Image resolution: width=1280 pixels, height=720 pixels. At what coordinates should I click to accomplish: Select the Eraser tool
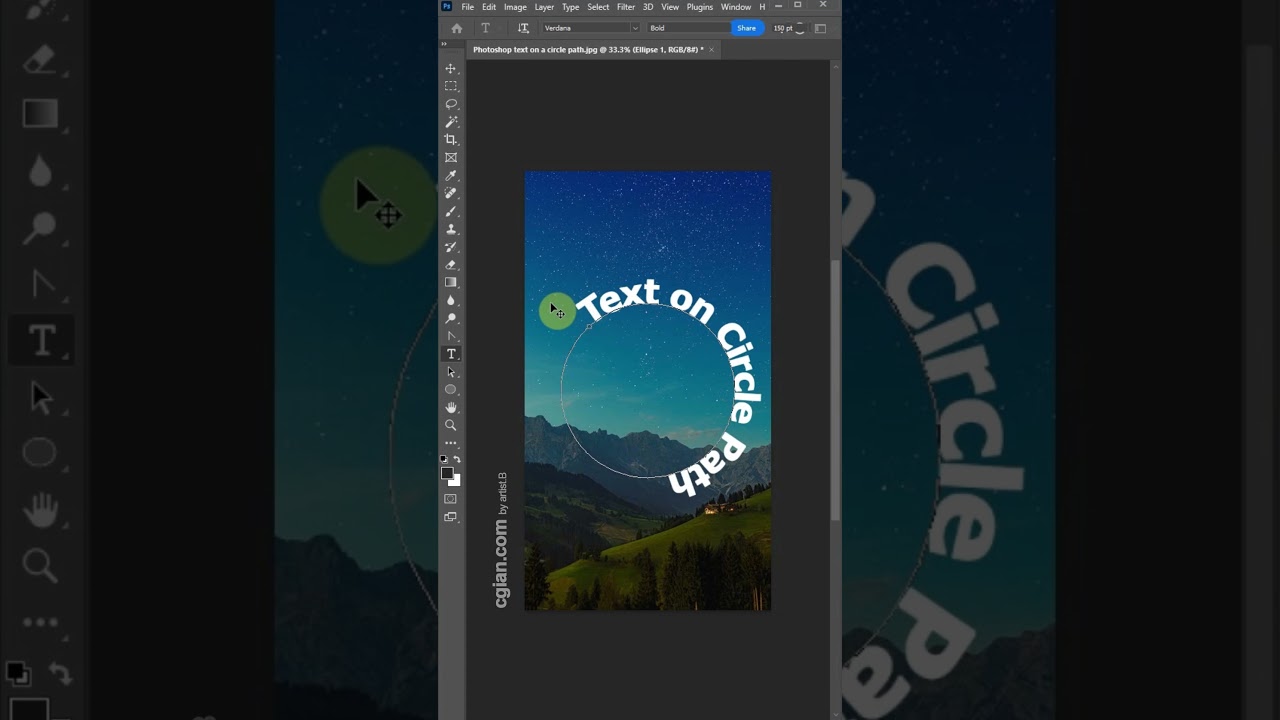pos(451,265)
